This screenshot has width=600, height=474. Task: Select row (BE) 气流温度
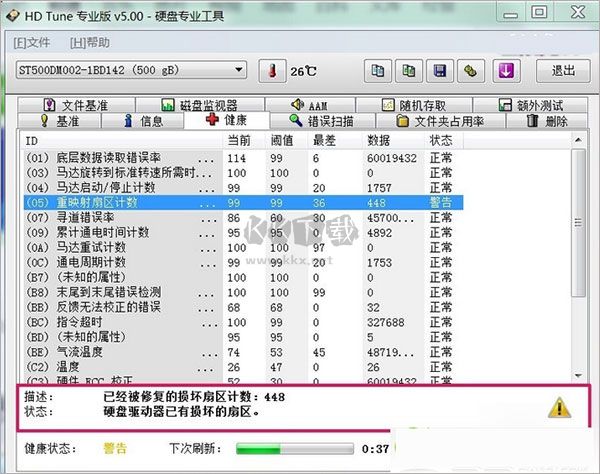click(x=243, y=352)
